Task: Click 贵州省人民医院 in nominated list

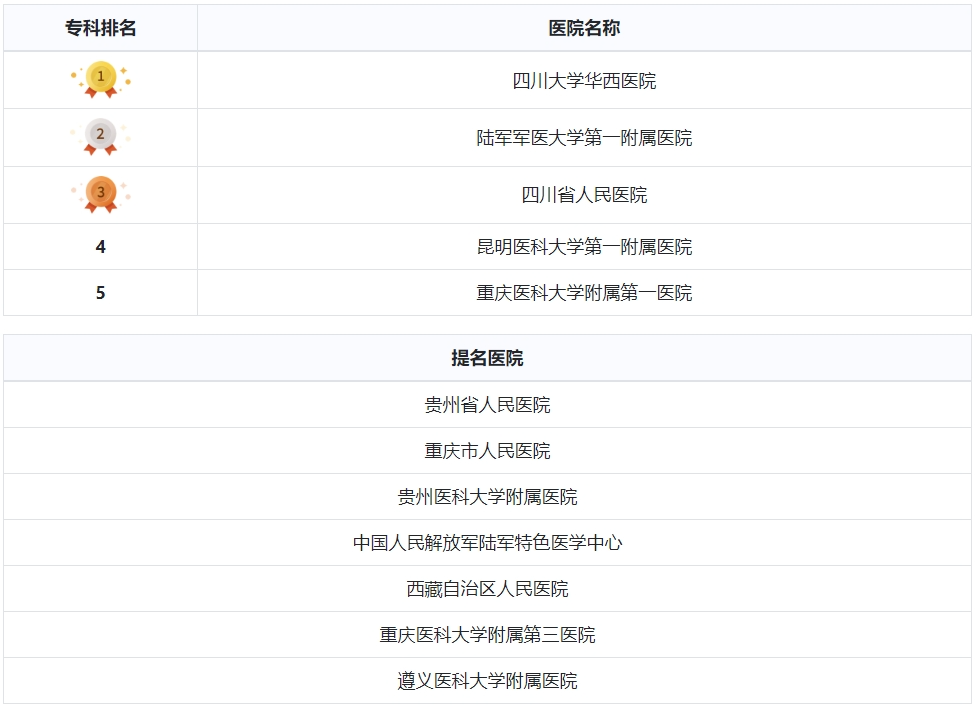Action: point(487,405)
